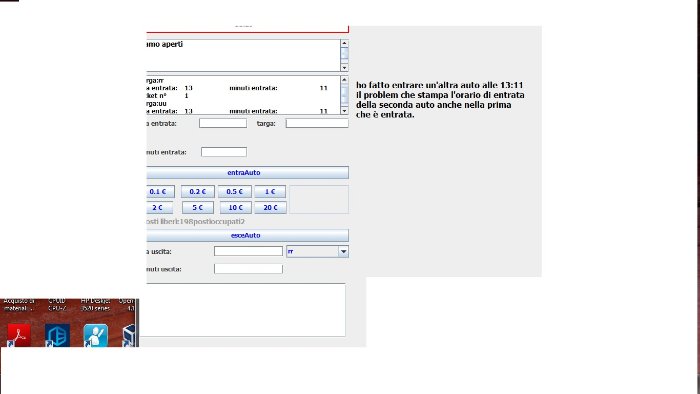Open the VirtualBox cube desktop shortcut
The height and width of the screenshot is (394, 700).
[x=129, y=336]
